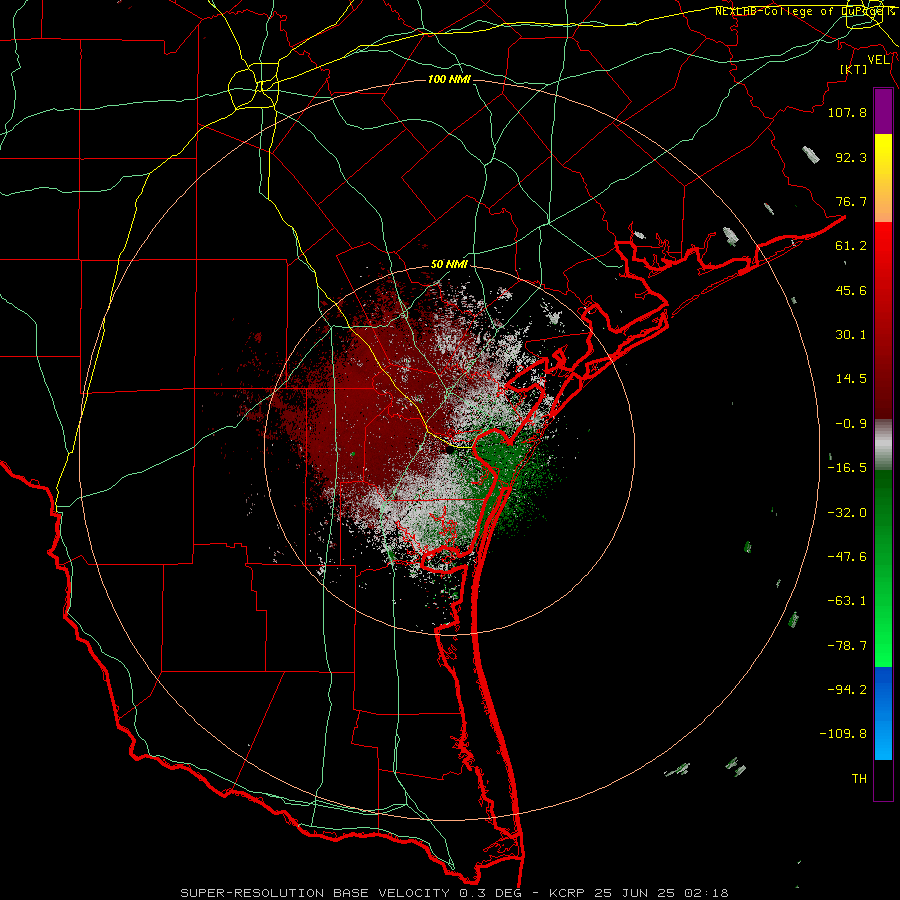
Task: Select the 45.6 velocity scale value
Action: (851, 290)
